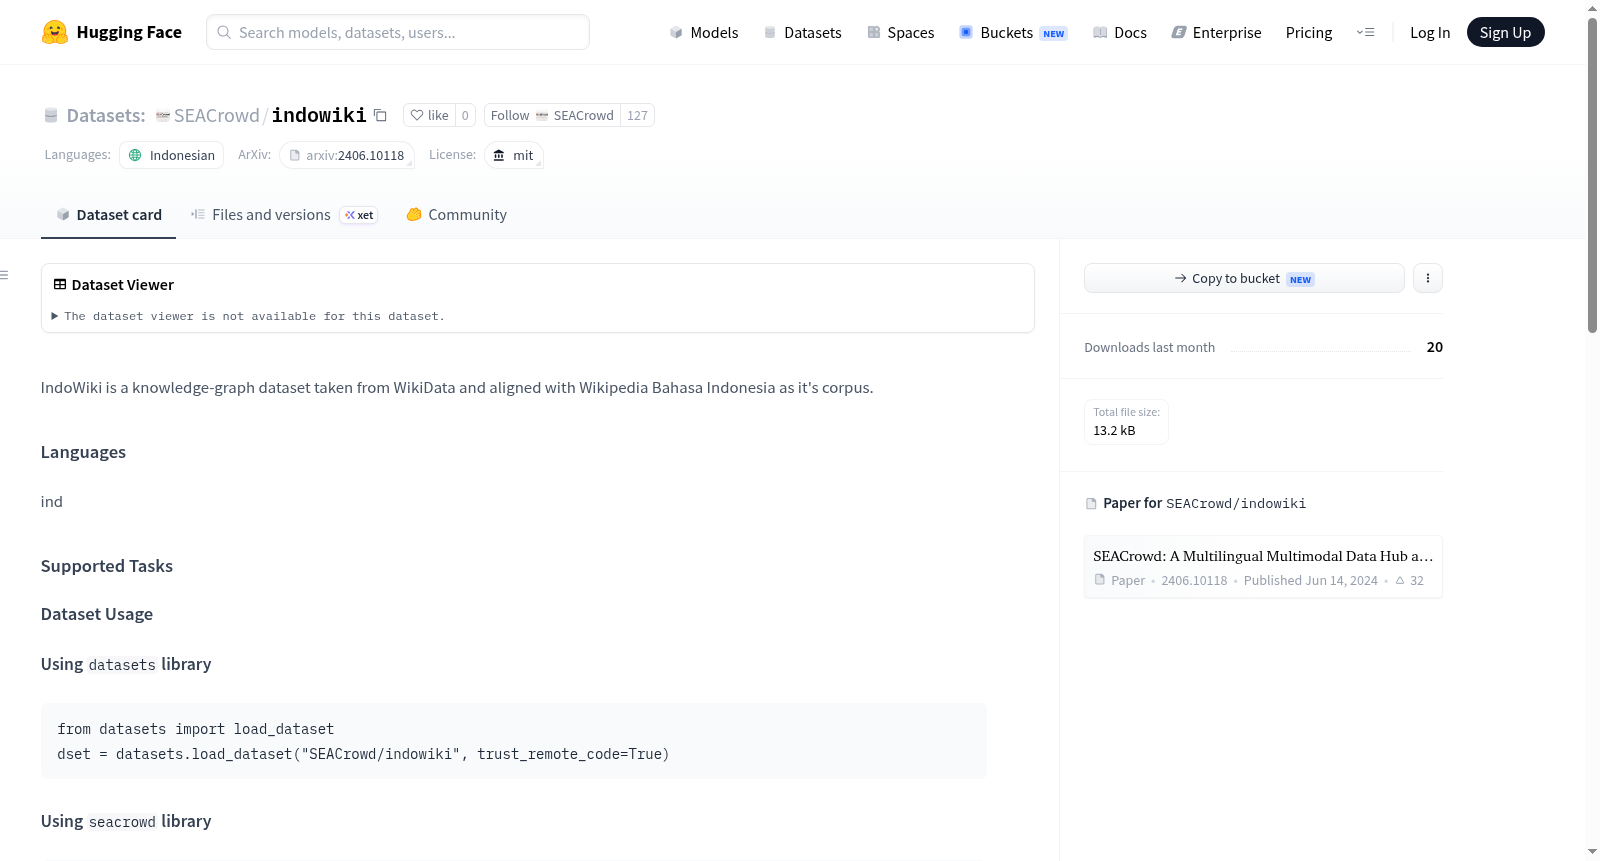Click the Docs book icon
Image resolution: width=1600 pixels, height=861 pixels.
click(x=1100, y=32)
